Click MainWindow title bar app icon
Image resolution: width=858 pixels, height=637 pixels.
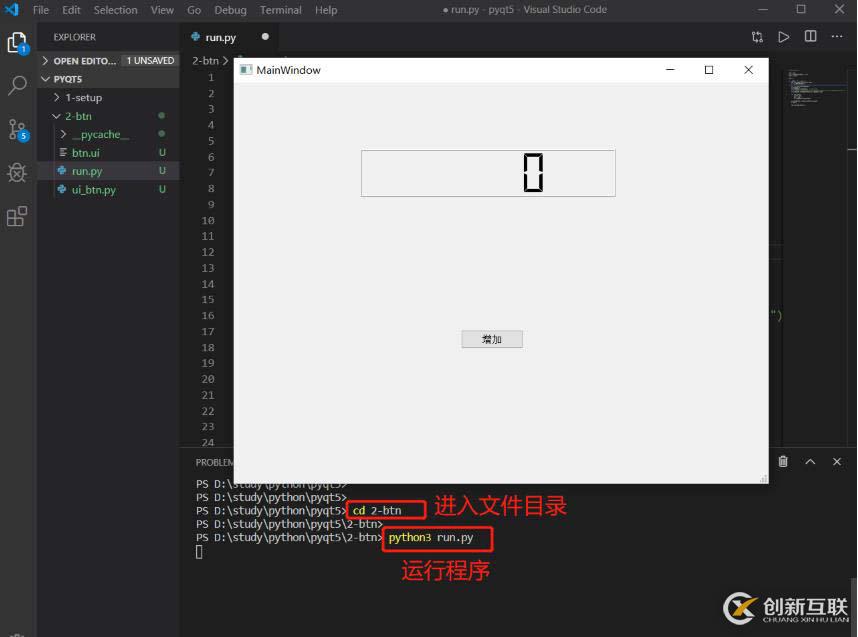246,70
